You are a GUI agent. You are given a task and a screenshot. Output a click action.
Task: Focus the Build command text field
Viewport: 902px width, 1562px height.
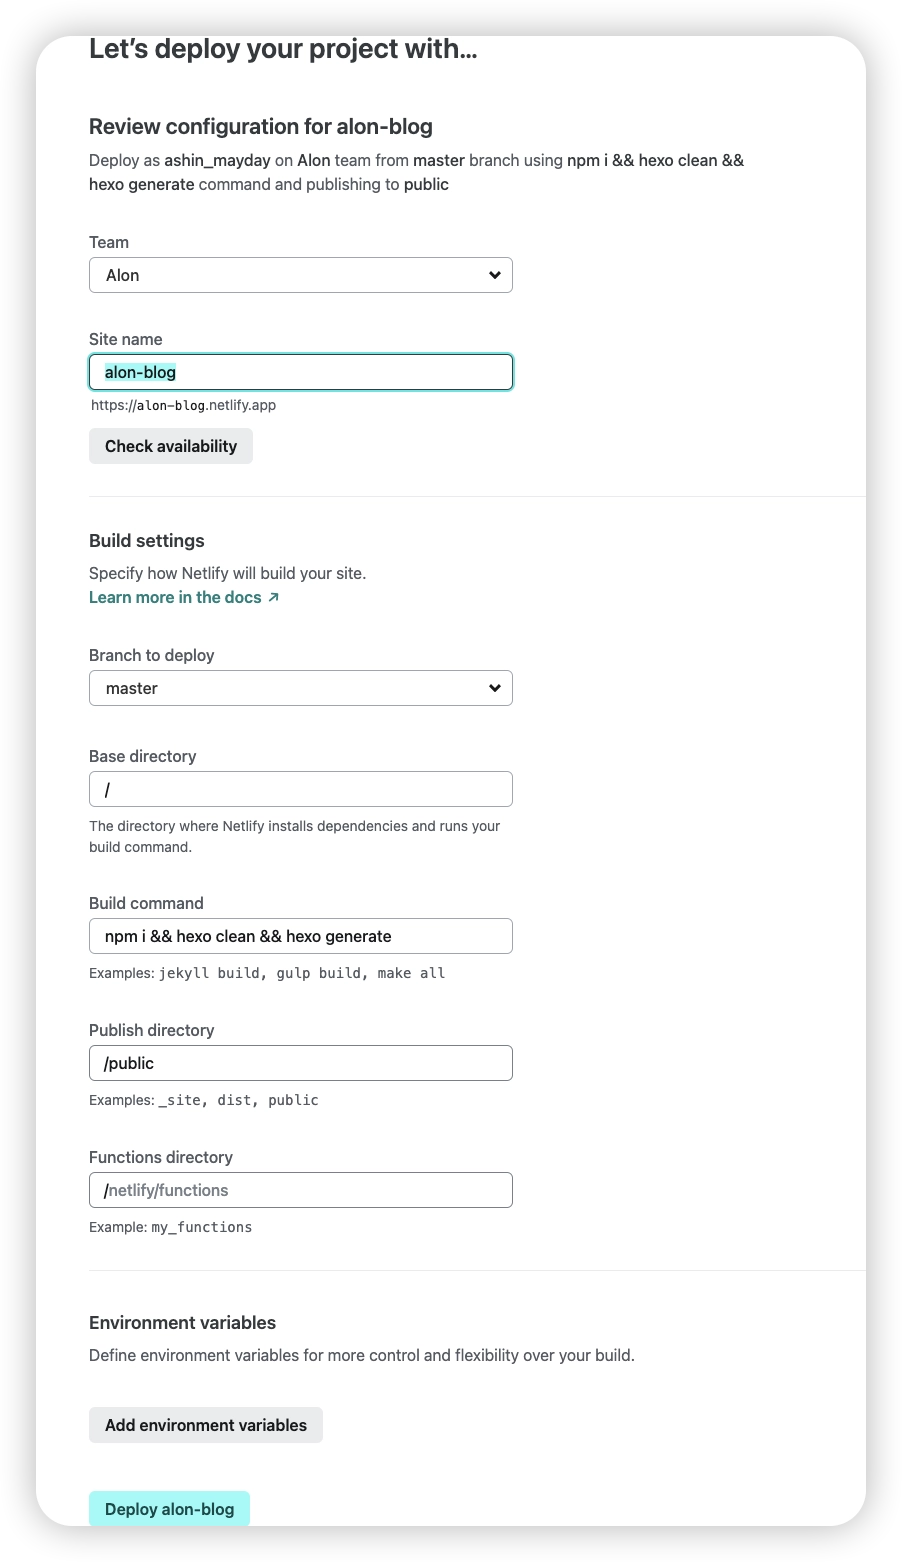click(x=300, y=936)
